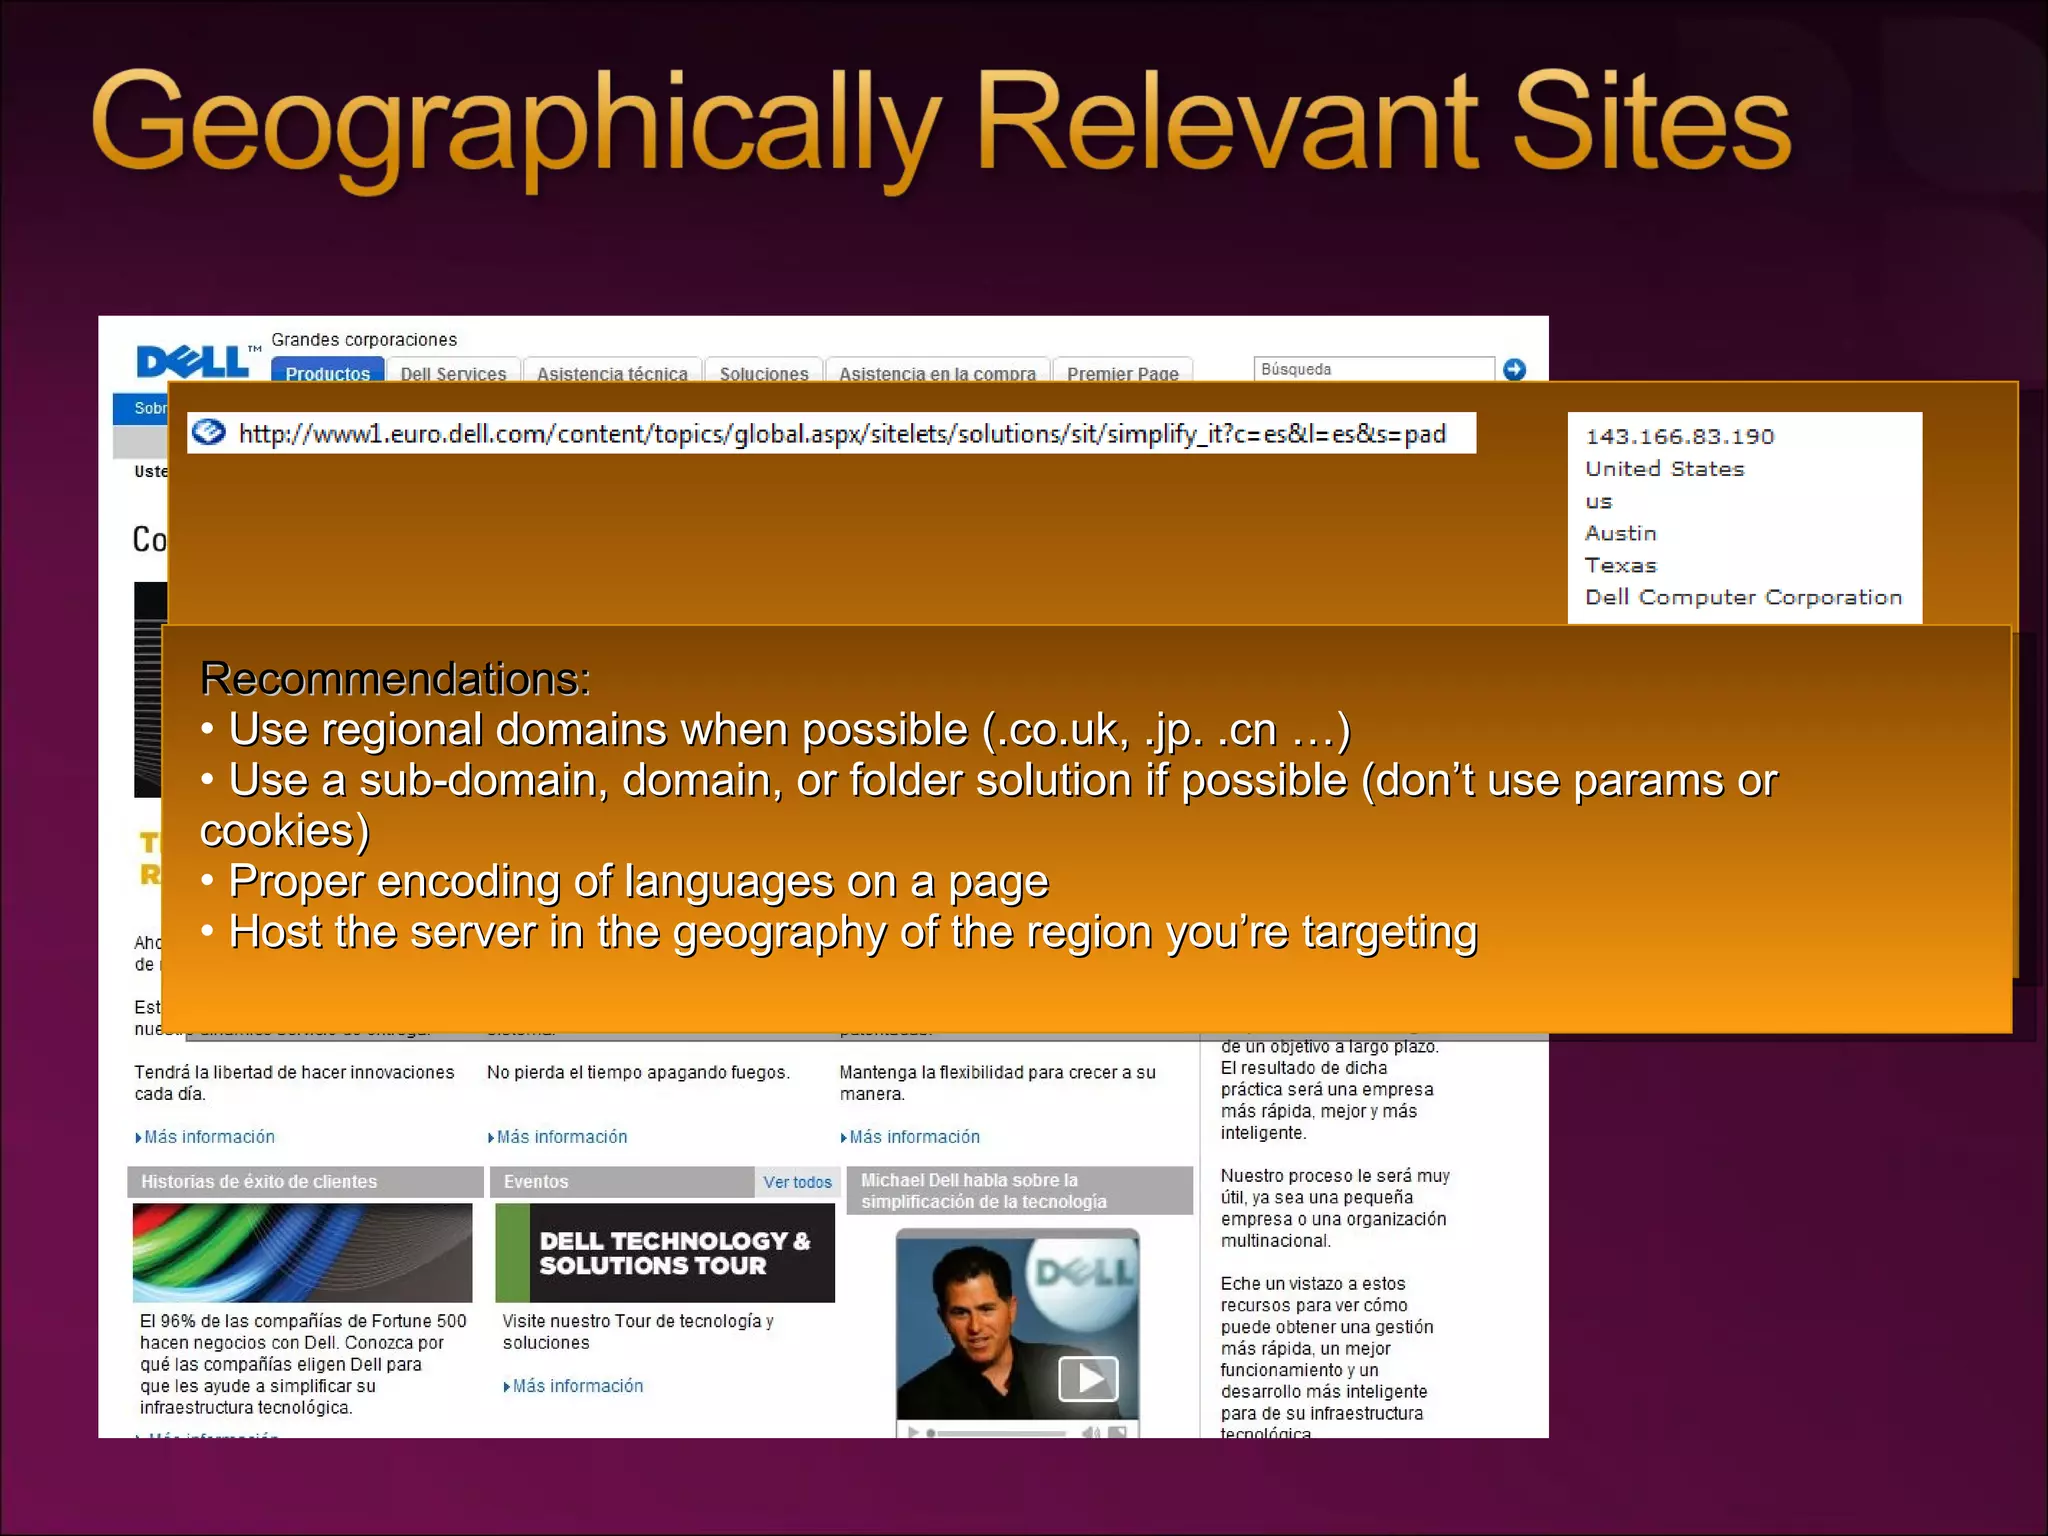Click the browser page icon beside URL
This screenshot has width=2048, height=1536.
coord(209,432)
